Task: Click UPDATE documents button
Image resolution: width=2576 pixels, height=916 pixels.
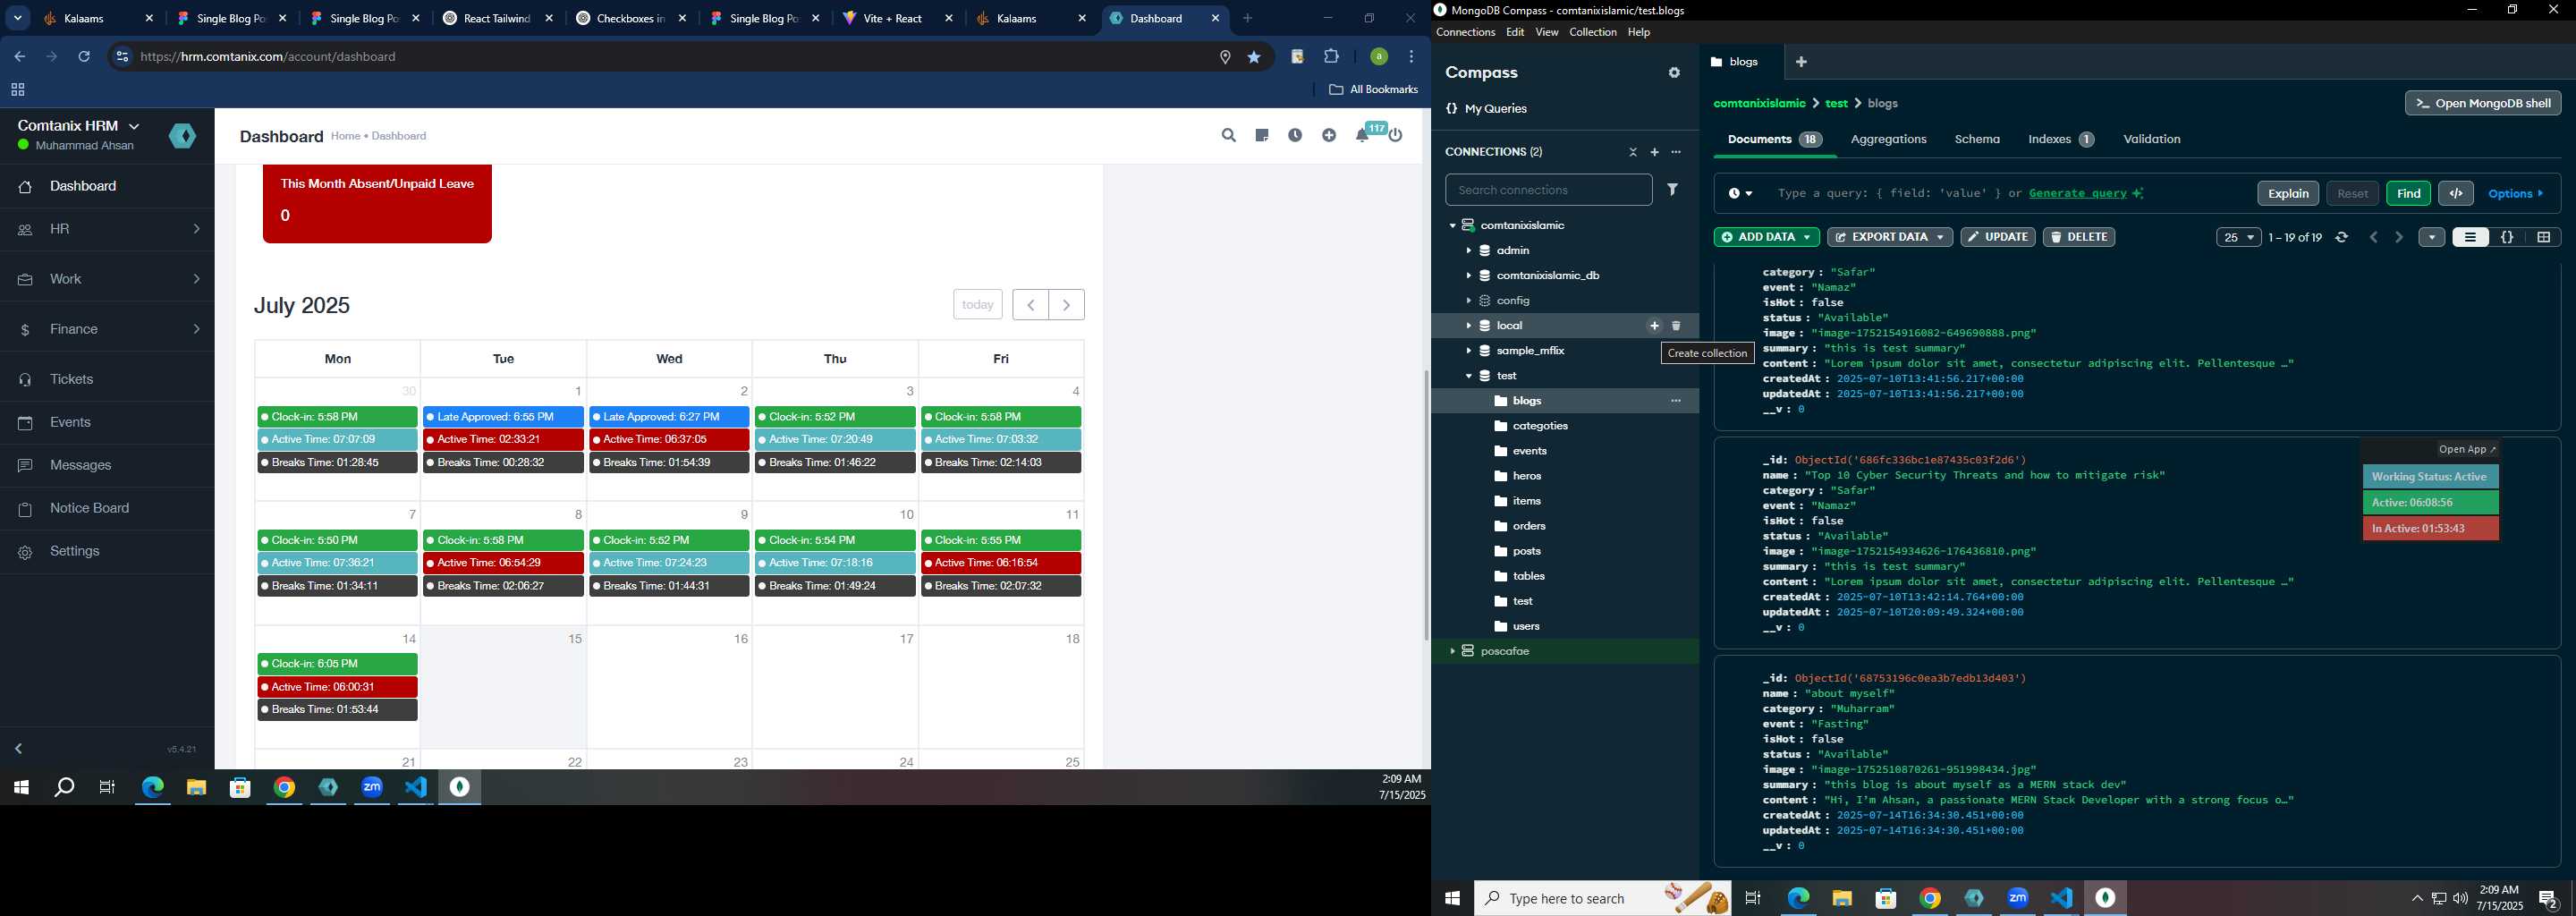Action: [x=1997, y=237]
